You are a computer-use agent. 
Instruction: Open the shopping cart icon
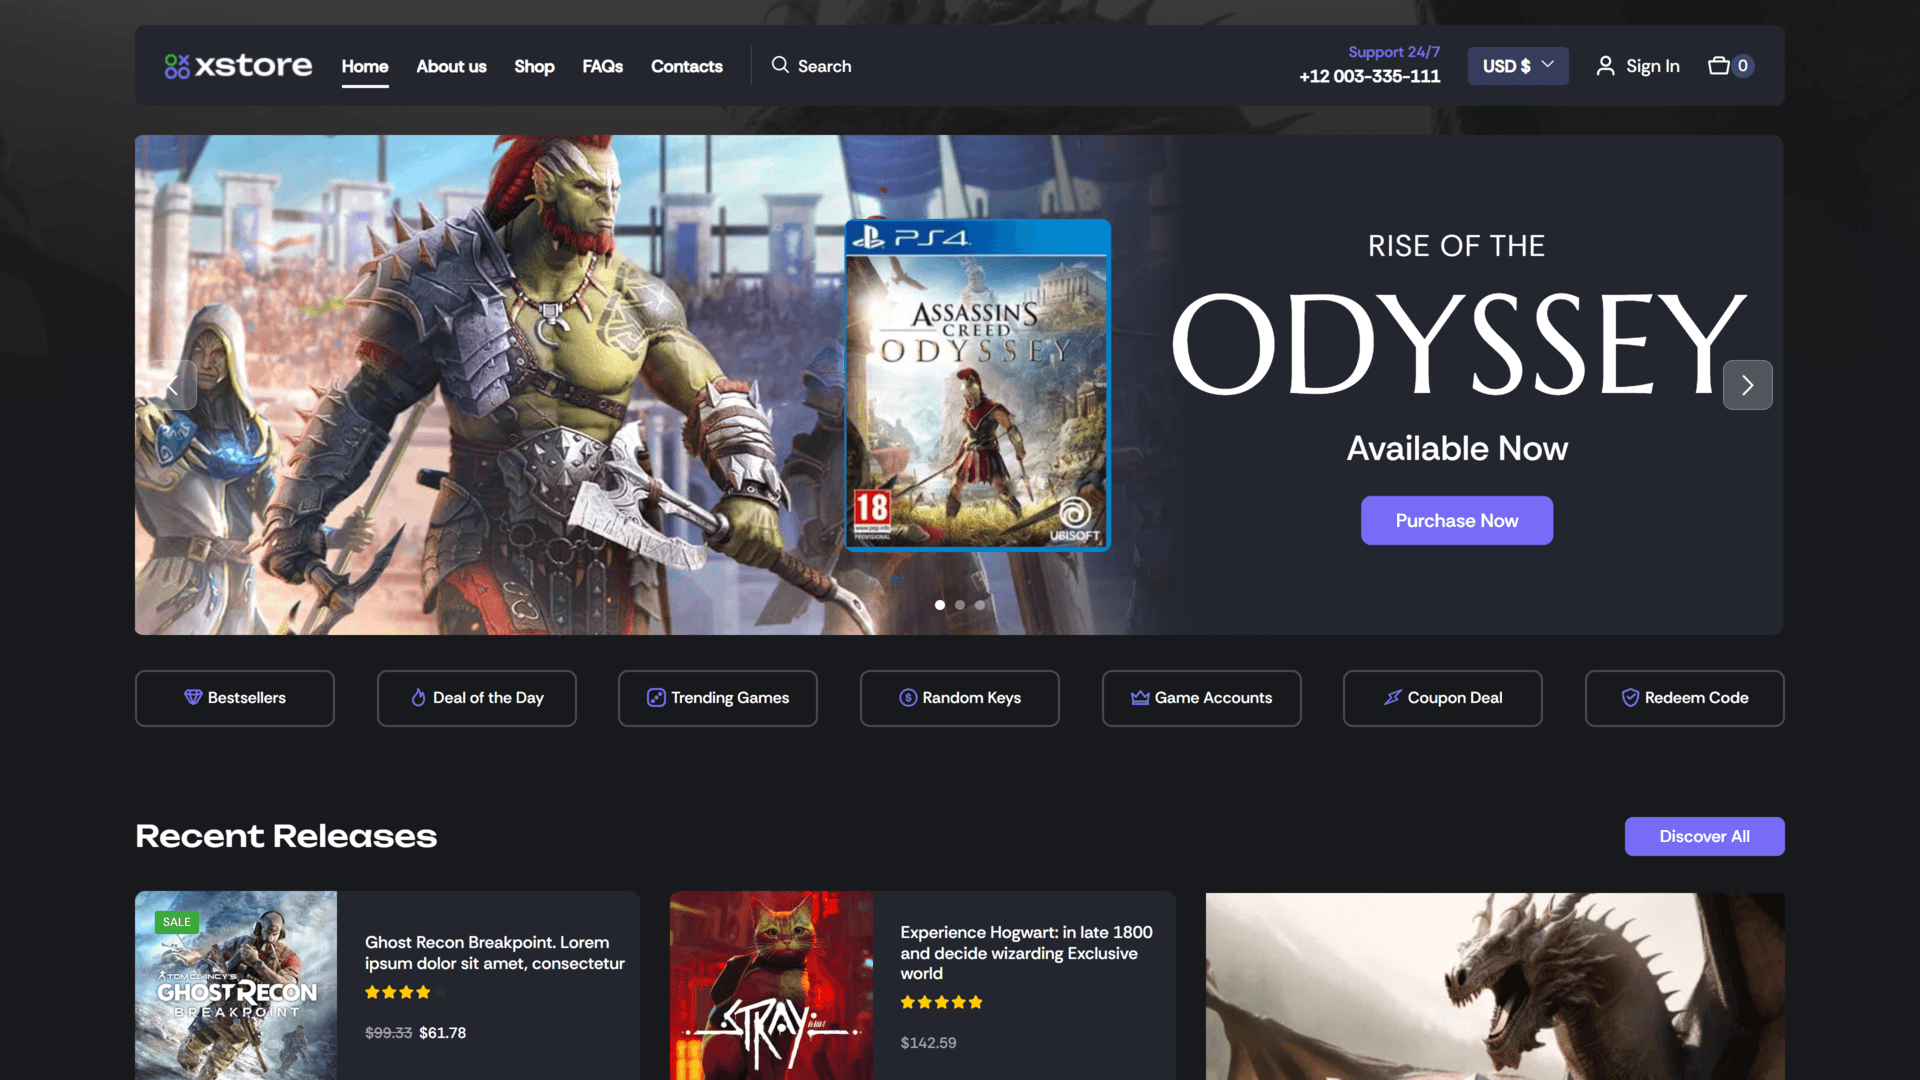pos(1718,66)
